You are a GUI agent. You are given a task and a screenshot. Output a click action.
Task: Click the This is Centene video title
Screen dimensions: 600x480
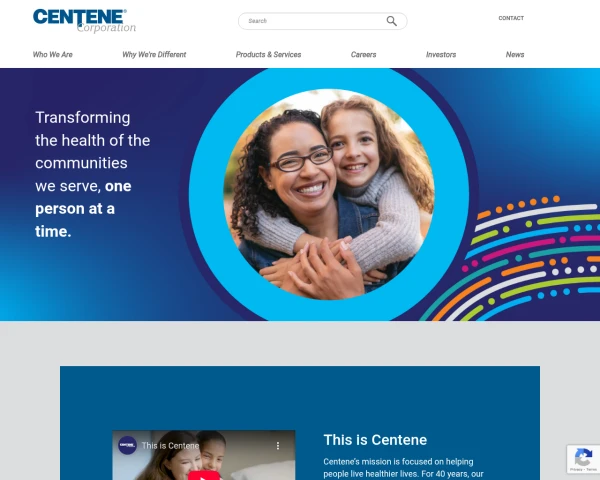click(170, 446)
